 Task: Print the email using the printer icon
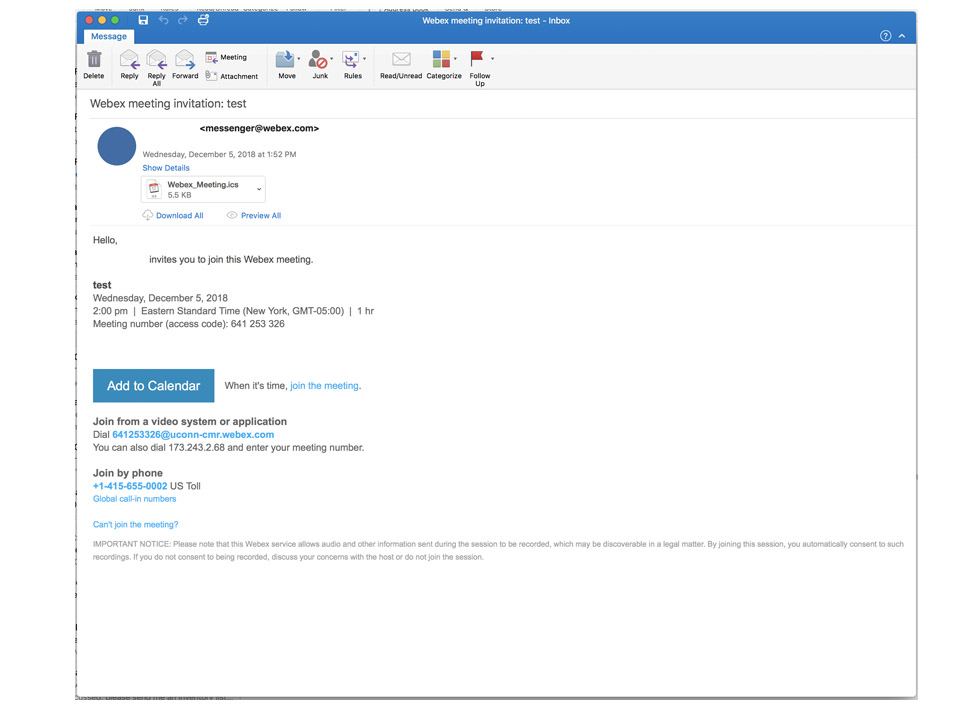coord(203,20)
